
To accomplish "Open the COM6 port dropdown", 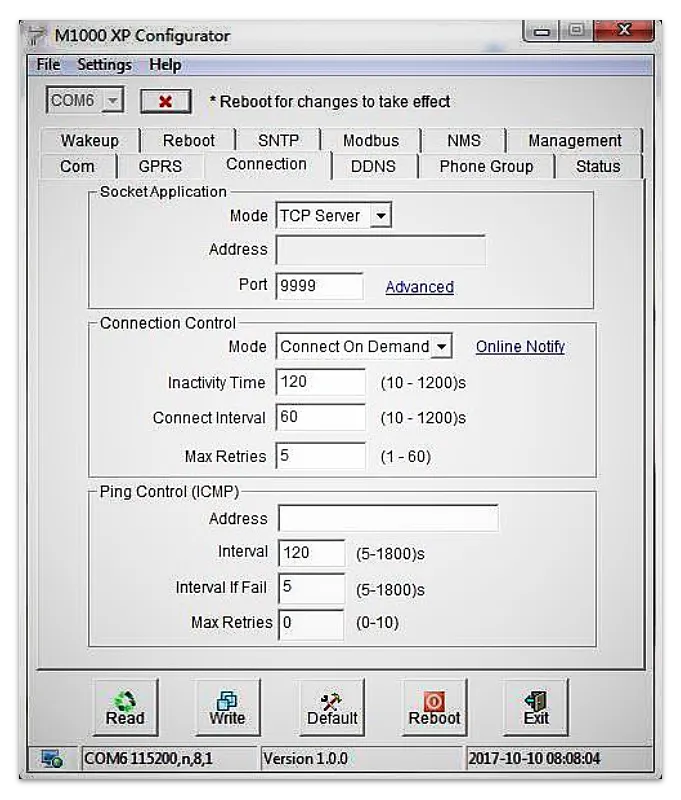I will pos(113,100).
